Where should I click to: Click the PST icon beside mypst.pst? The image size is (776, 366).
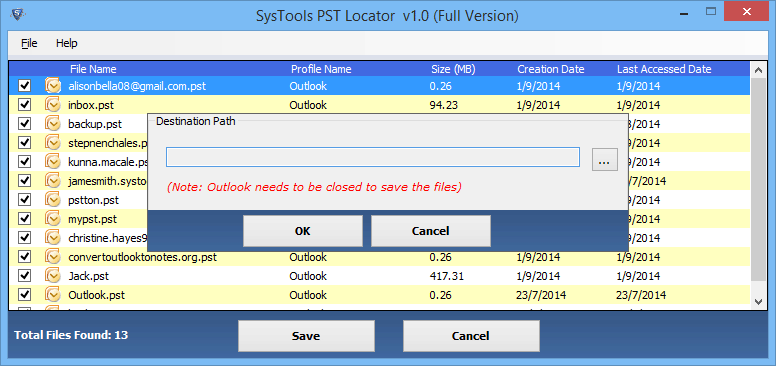(x=53, y=219)
